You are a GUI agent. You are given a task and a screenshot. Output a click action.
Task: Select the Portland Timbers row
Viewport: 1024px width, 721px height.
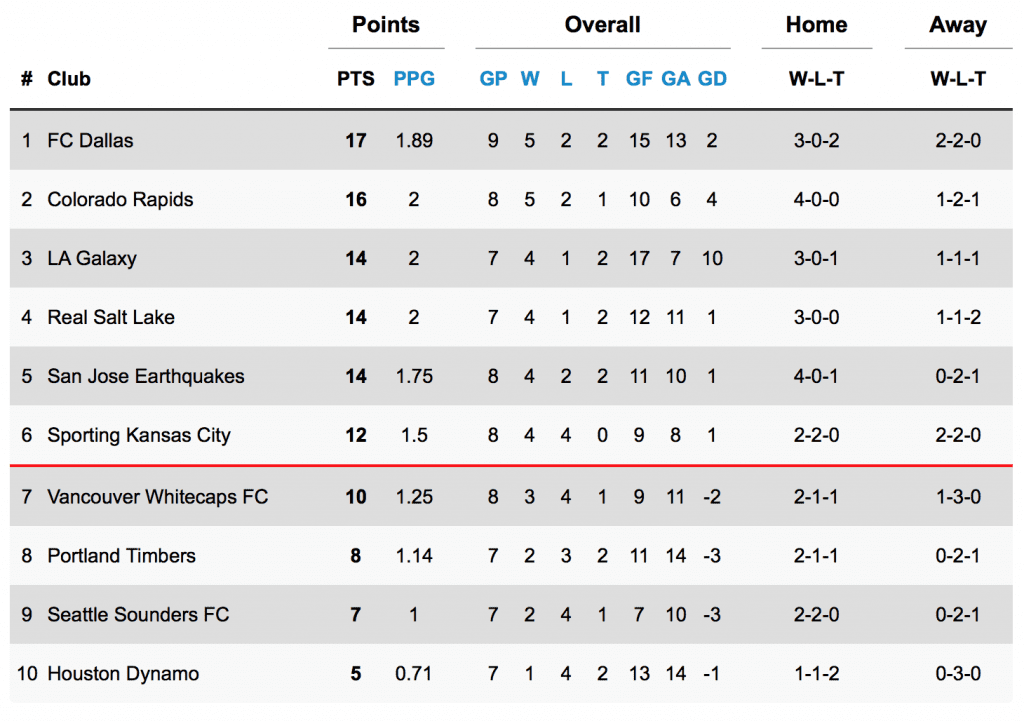[511, 556]
